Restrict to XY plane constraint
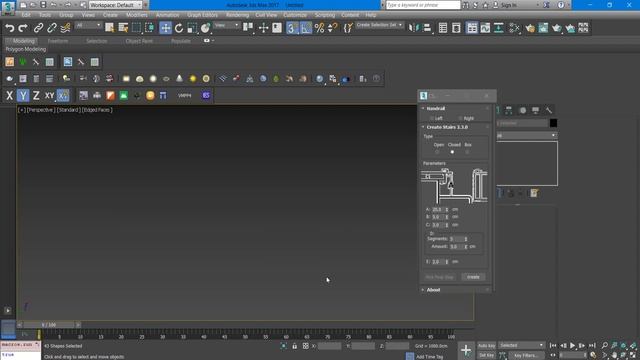Screen dimensions: 640x360 point(49,96)
